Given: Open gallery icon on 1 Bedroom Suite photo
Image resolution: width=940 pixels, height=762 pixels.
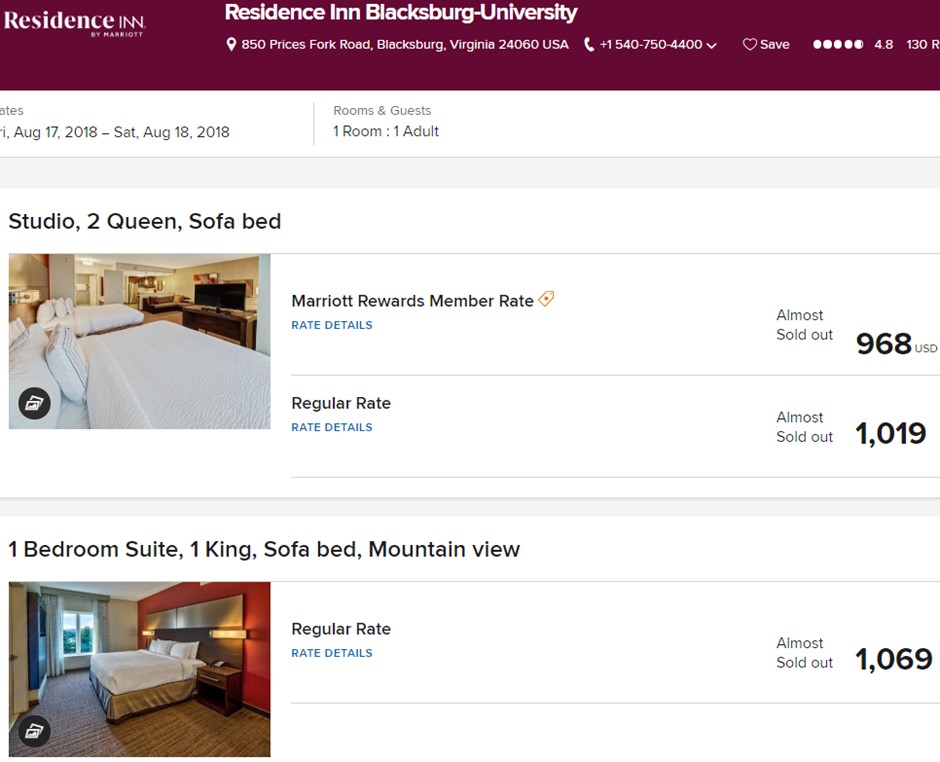Looking at the screenshot, I should point(35,731).
